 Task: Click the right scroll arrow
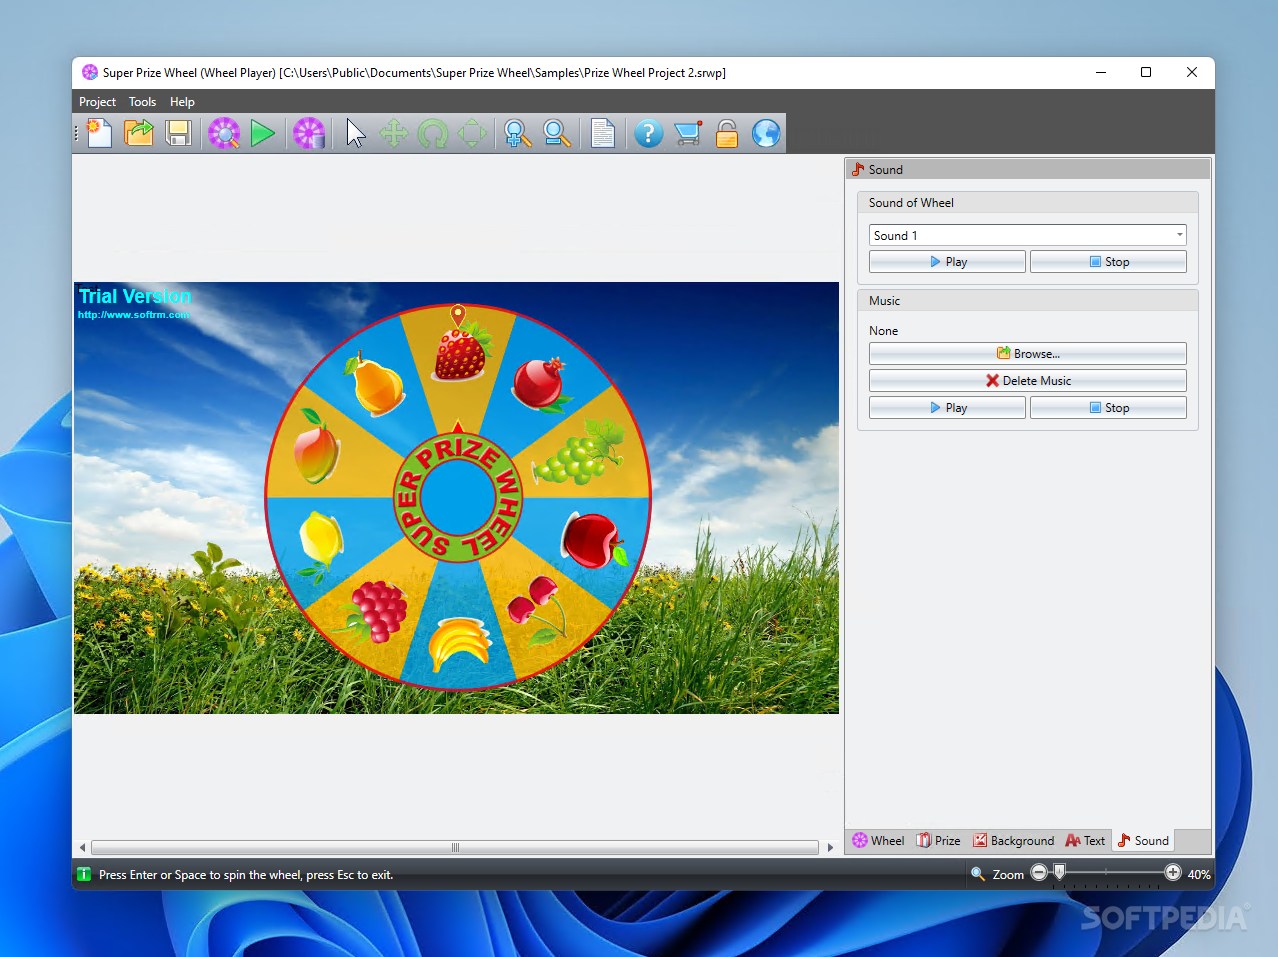[x=830, y=847]
